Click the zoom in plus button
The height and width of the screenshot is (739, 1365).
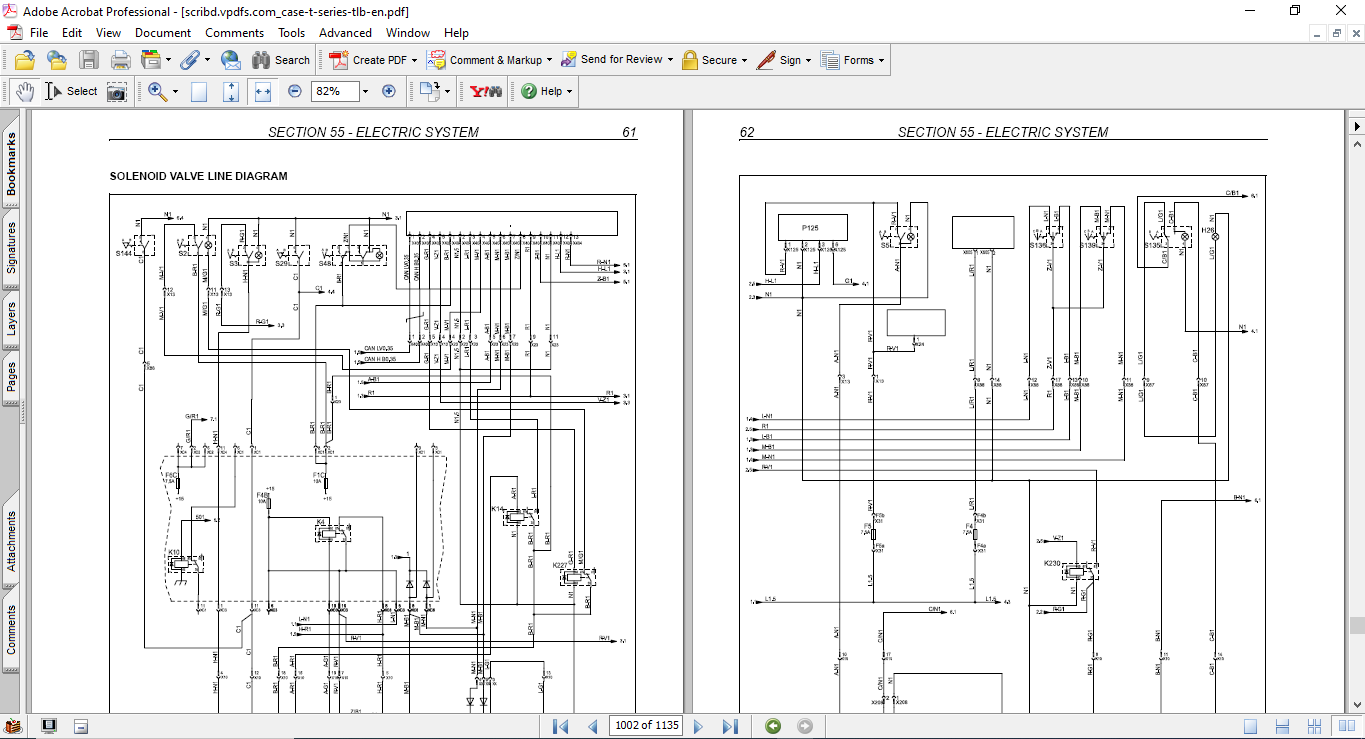click(x=389, y=91)
